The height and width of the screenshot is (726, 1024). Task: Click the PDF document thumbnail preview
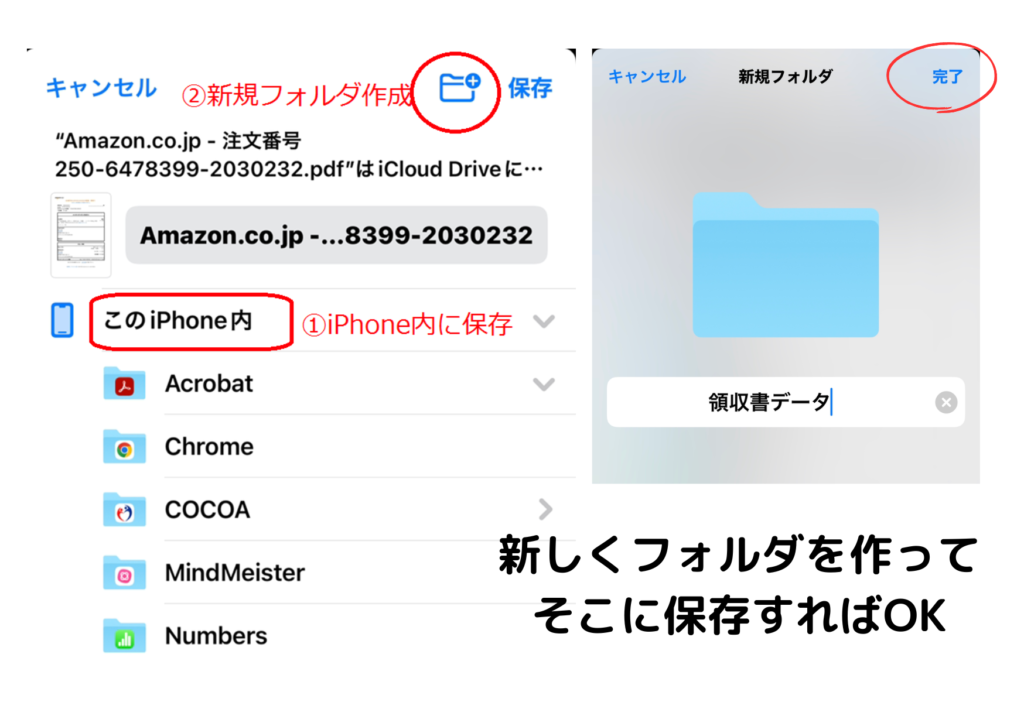coord(81,235)
